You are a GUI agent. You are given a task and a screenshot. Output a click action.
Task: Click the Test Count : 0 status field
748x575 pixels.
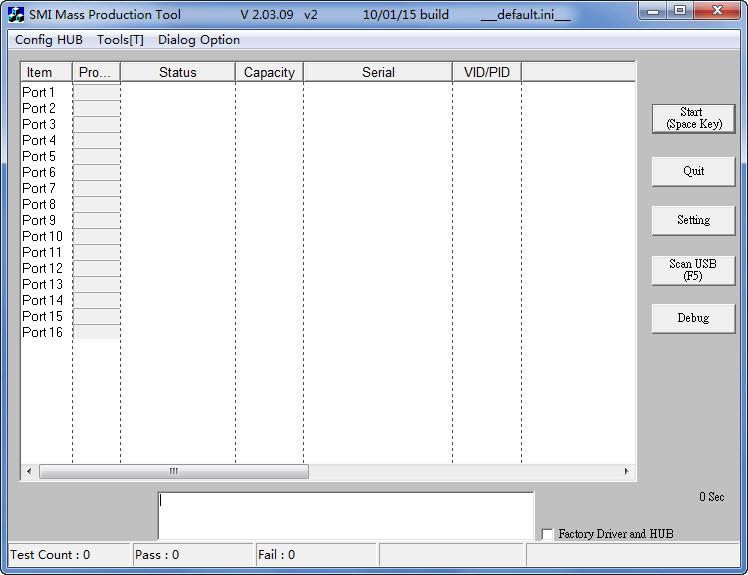click(x=69, y=555)
